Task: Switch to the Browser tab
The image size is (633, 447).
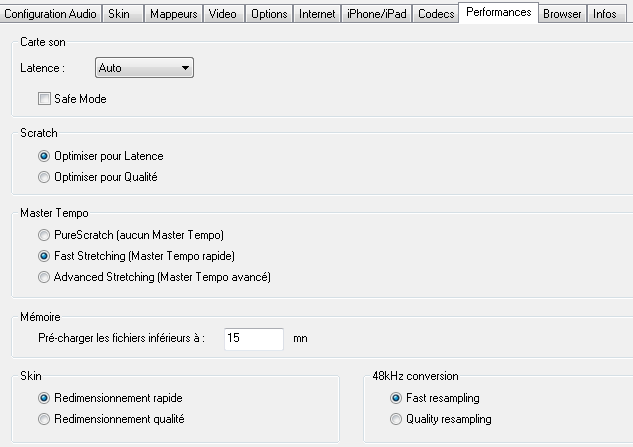Action: 562,14
